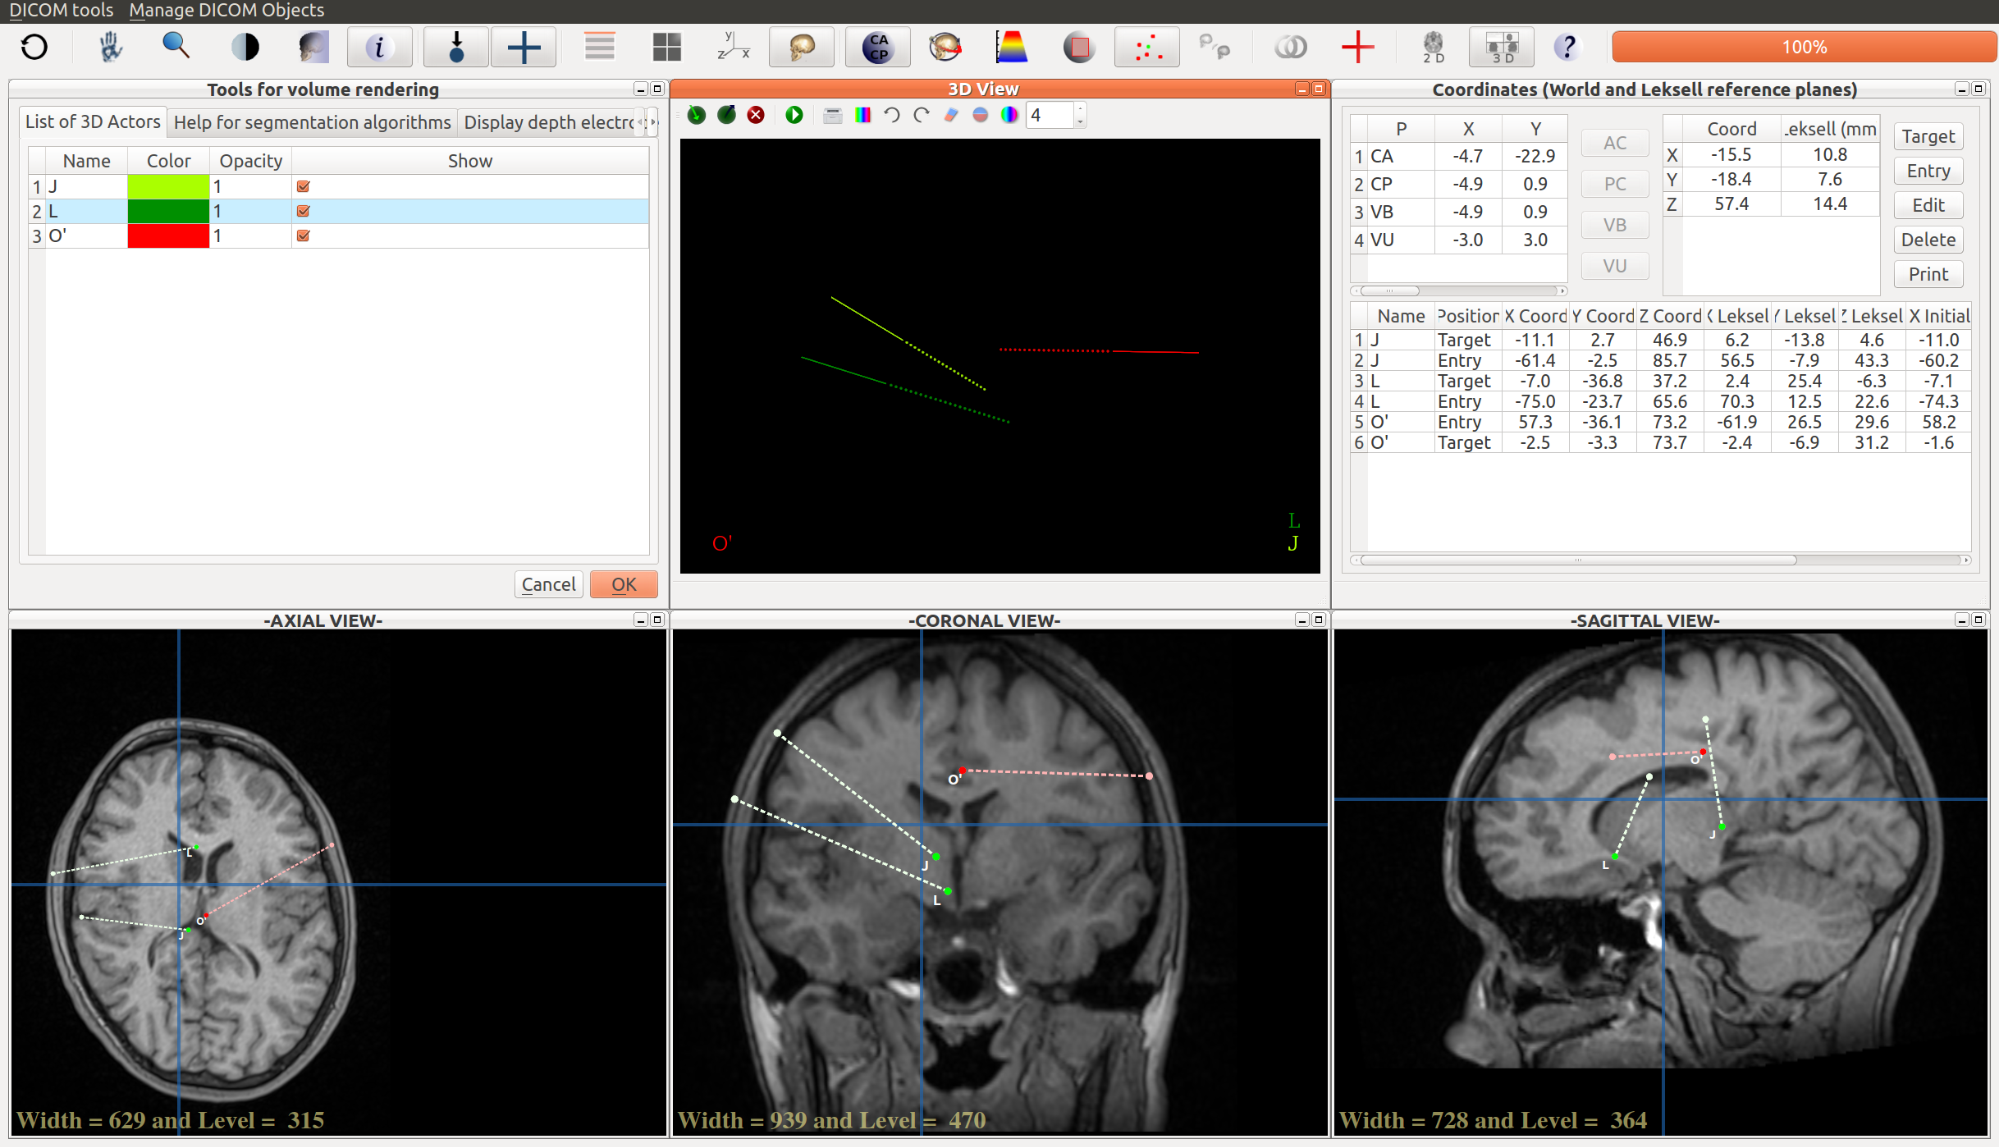Click the rainbow colormap icon
1999x1148 pixels.
(x=1012, y=47)
